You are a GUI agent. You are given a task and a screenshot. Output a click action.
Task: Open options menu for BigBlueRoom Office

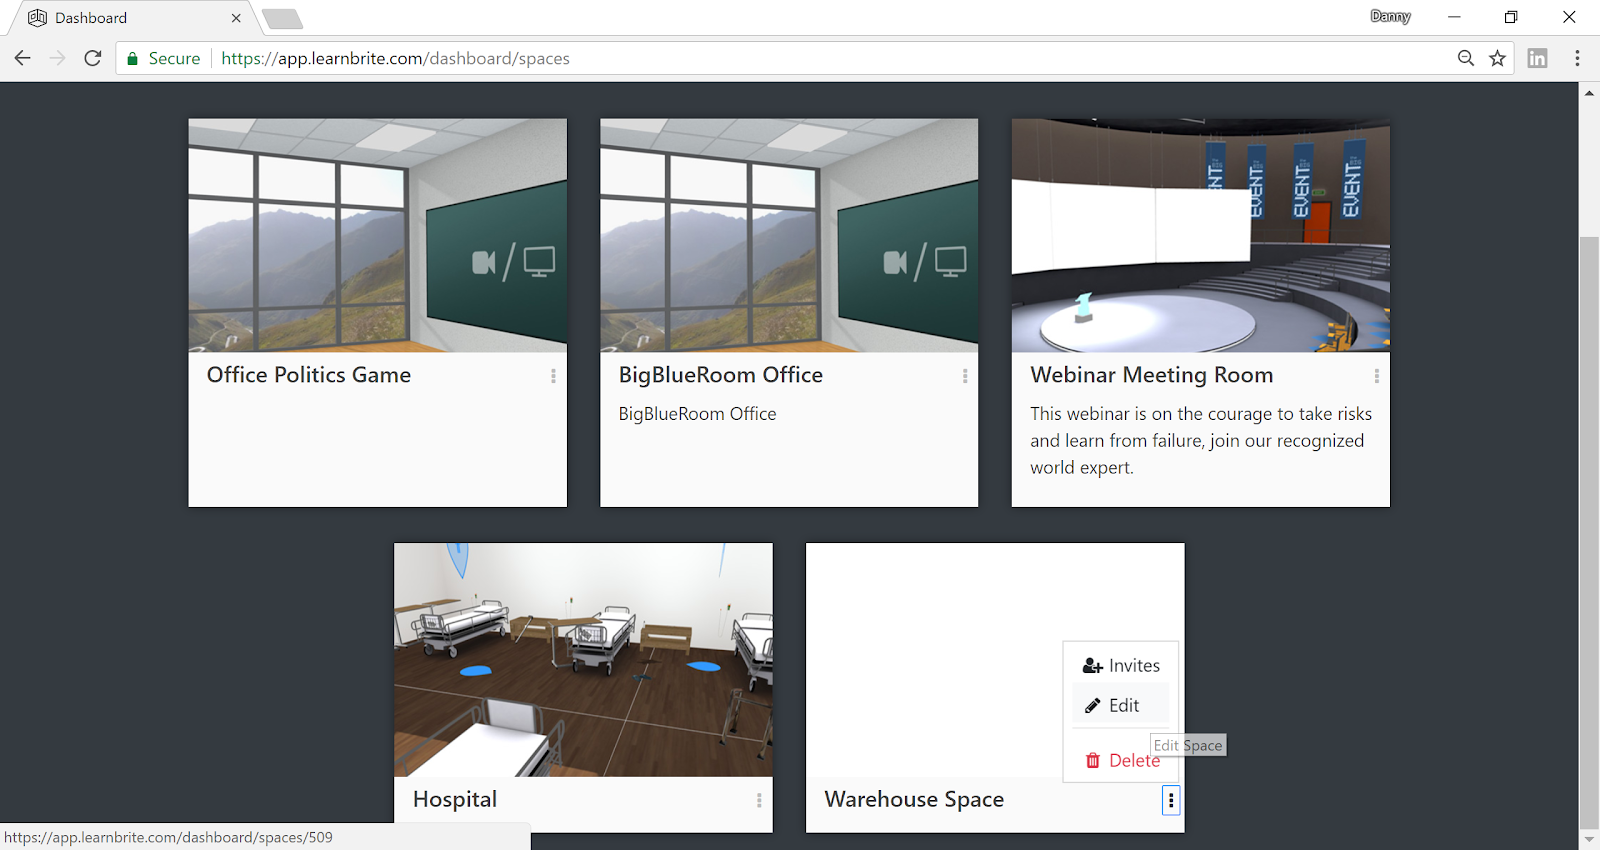(965, 376)
